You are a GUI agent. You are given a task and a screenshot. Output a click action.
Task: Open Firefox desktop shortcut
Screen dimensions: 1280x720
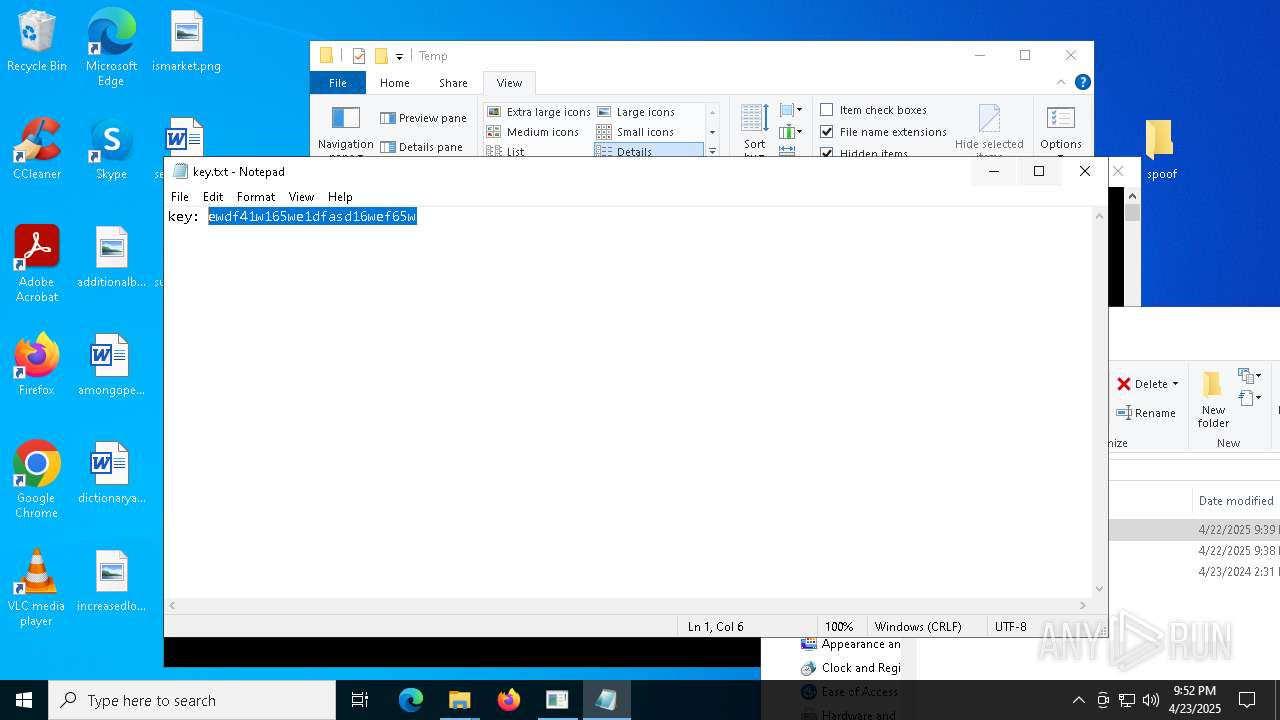pos(37,365)
